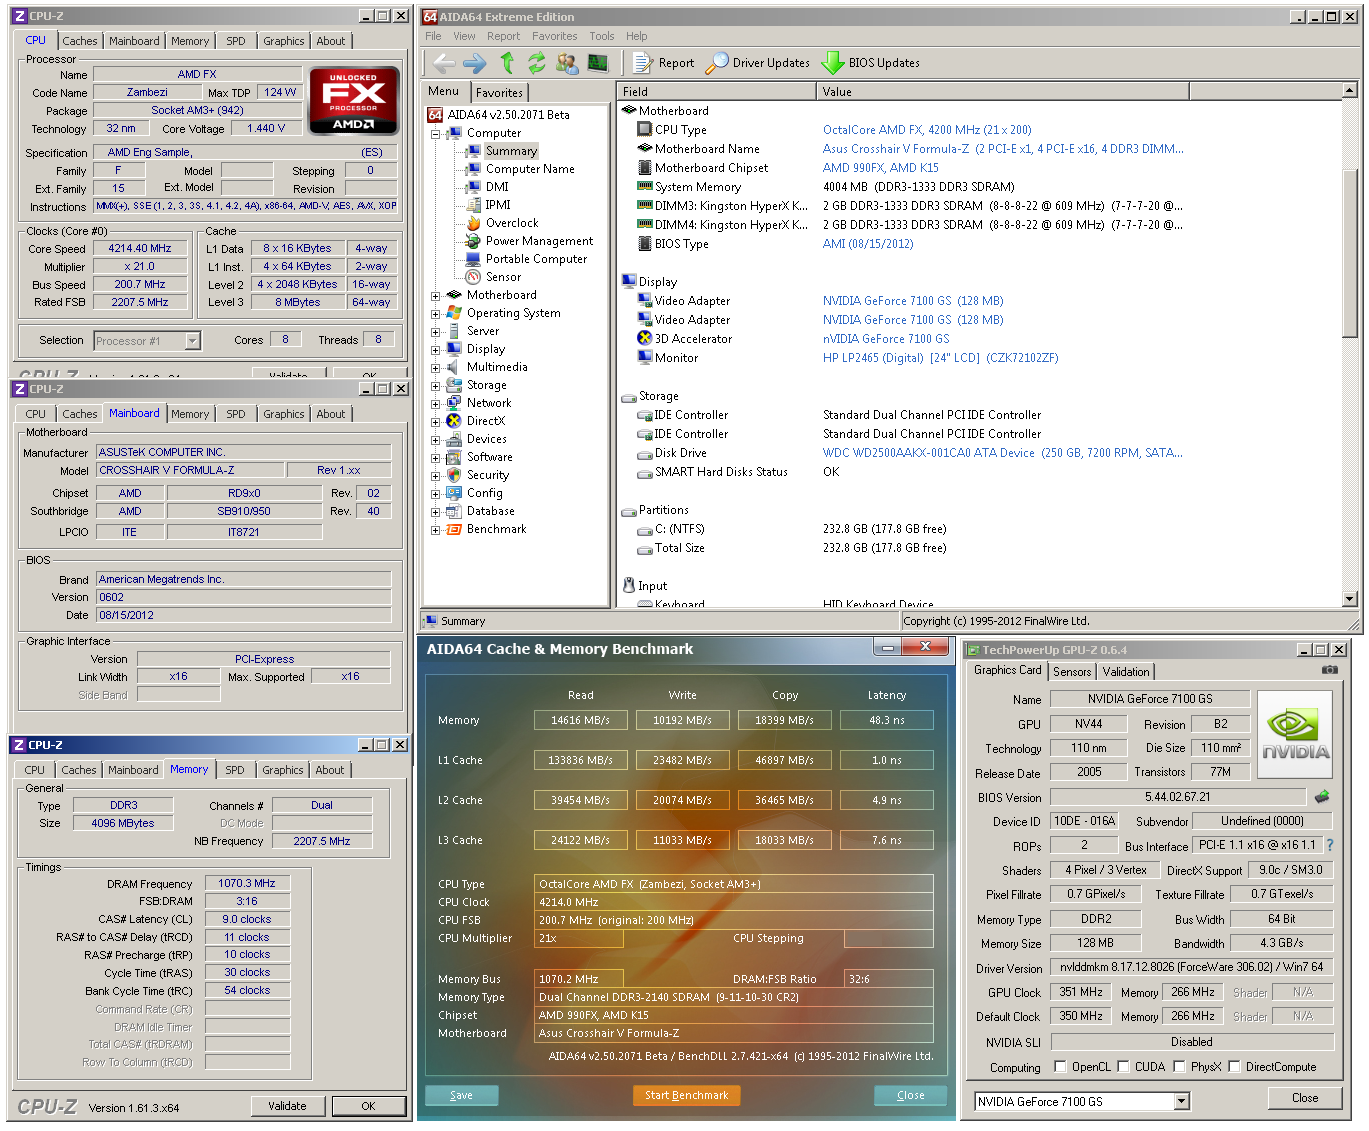Click the Start Benchmark button

coord(686,1095)
